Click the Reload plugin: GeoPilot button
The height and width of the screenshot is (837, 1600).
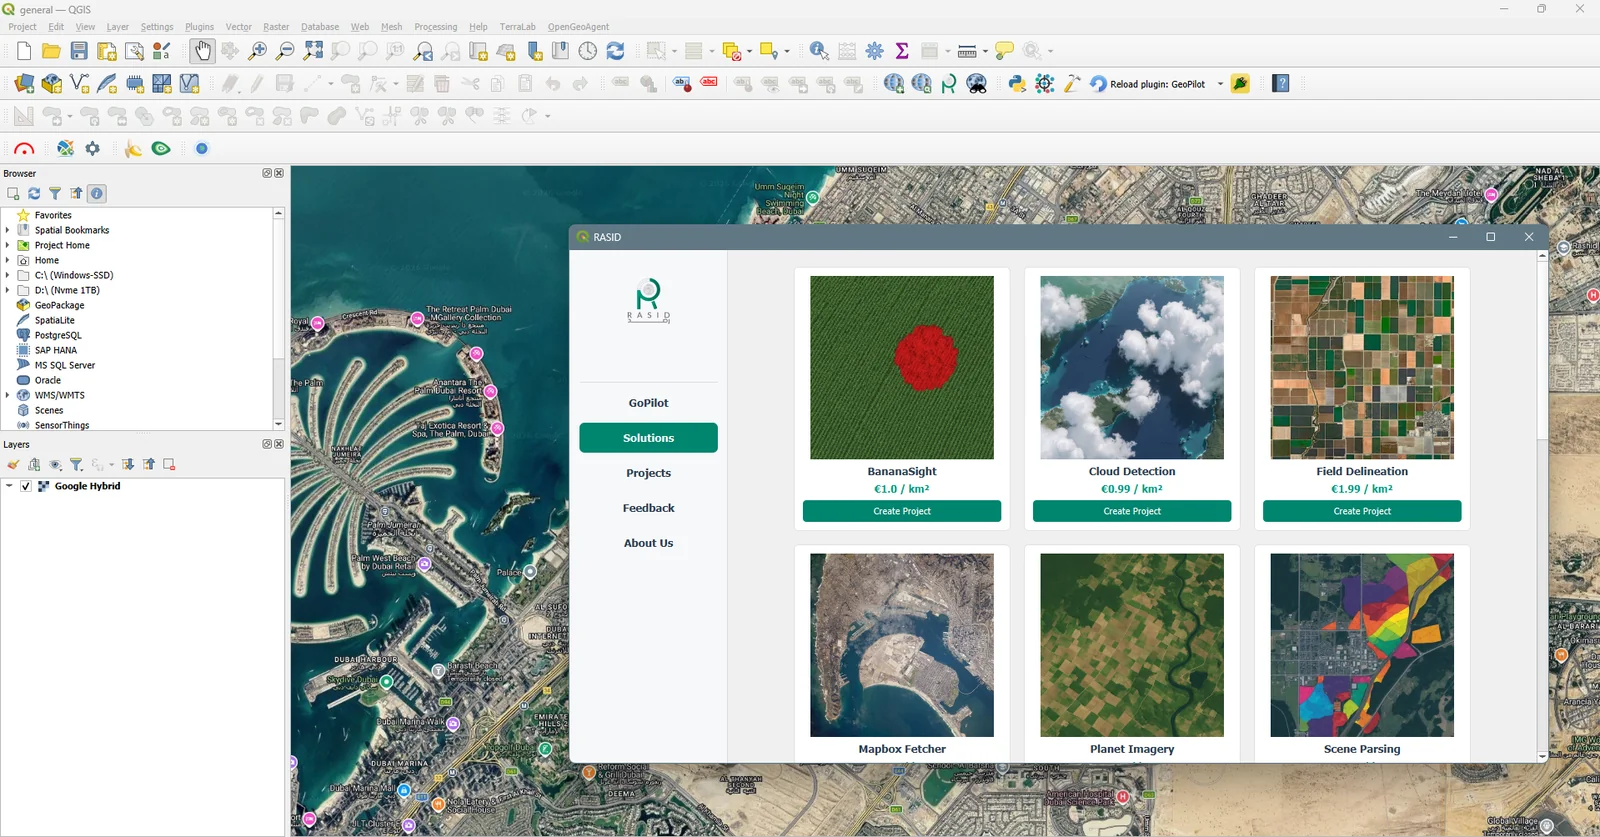click(x=1147, y=84)
